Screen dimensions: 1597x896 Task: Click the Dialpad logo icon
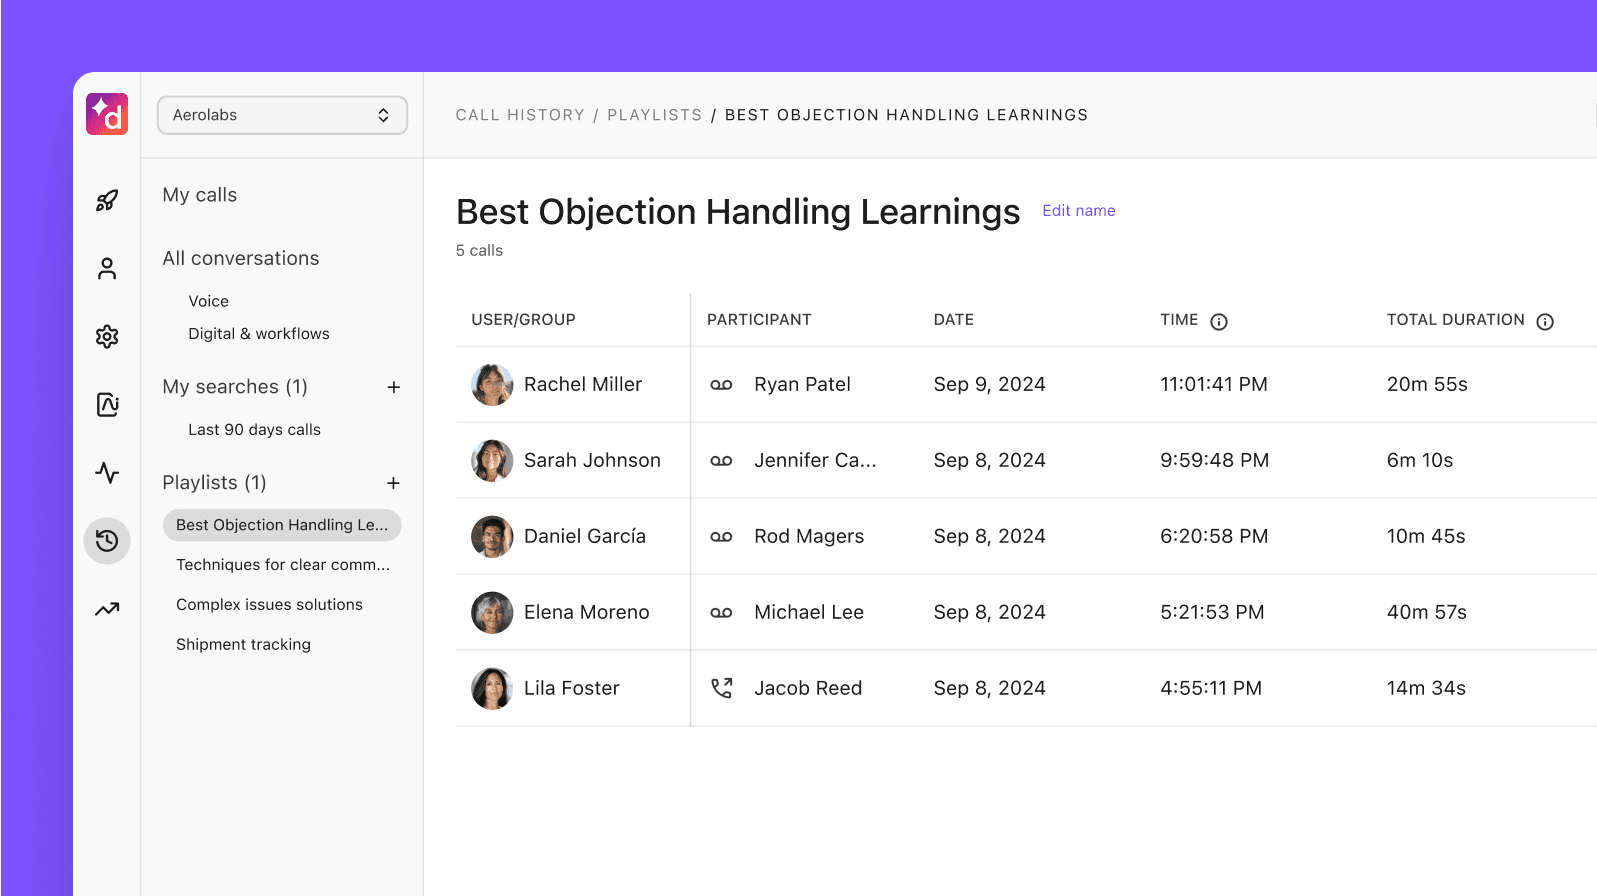tap(107, 114)
